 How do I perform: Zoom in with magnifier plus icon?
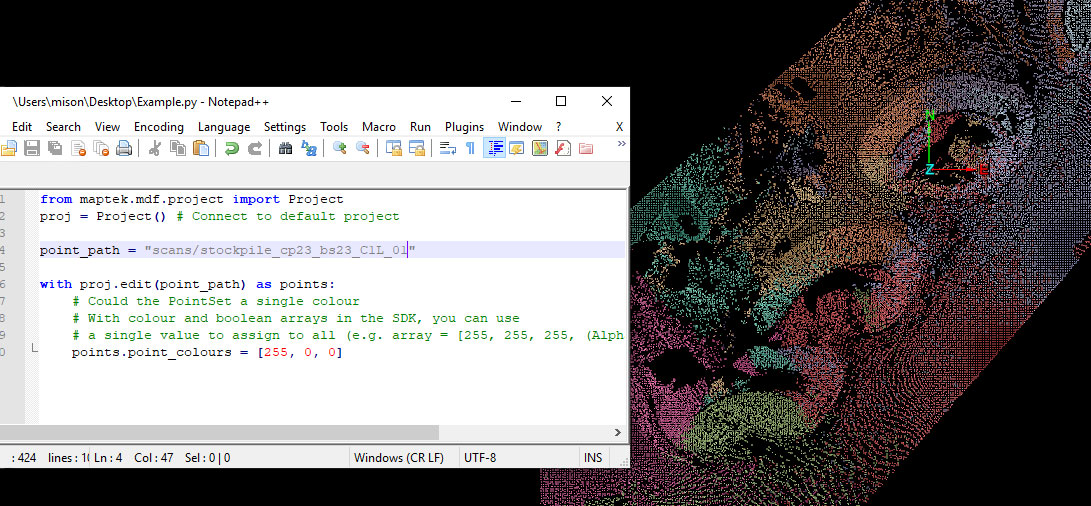340,148
